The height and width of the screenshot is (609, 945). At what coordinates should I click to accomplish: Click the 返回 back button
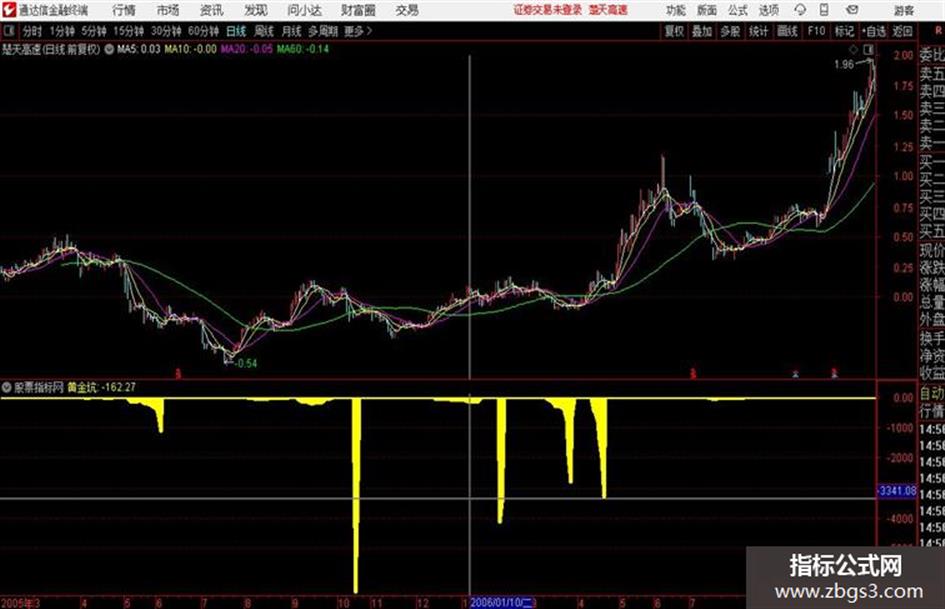[x=902, y=31]
